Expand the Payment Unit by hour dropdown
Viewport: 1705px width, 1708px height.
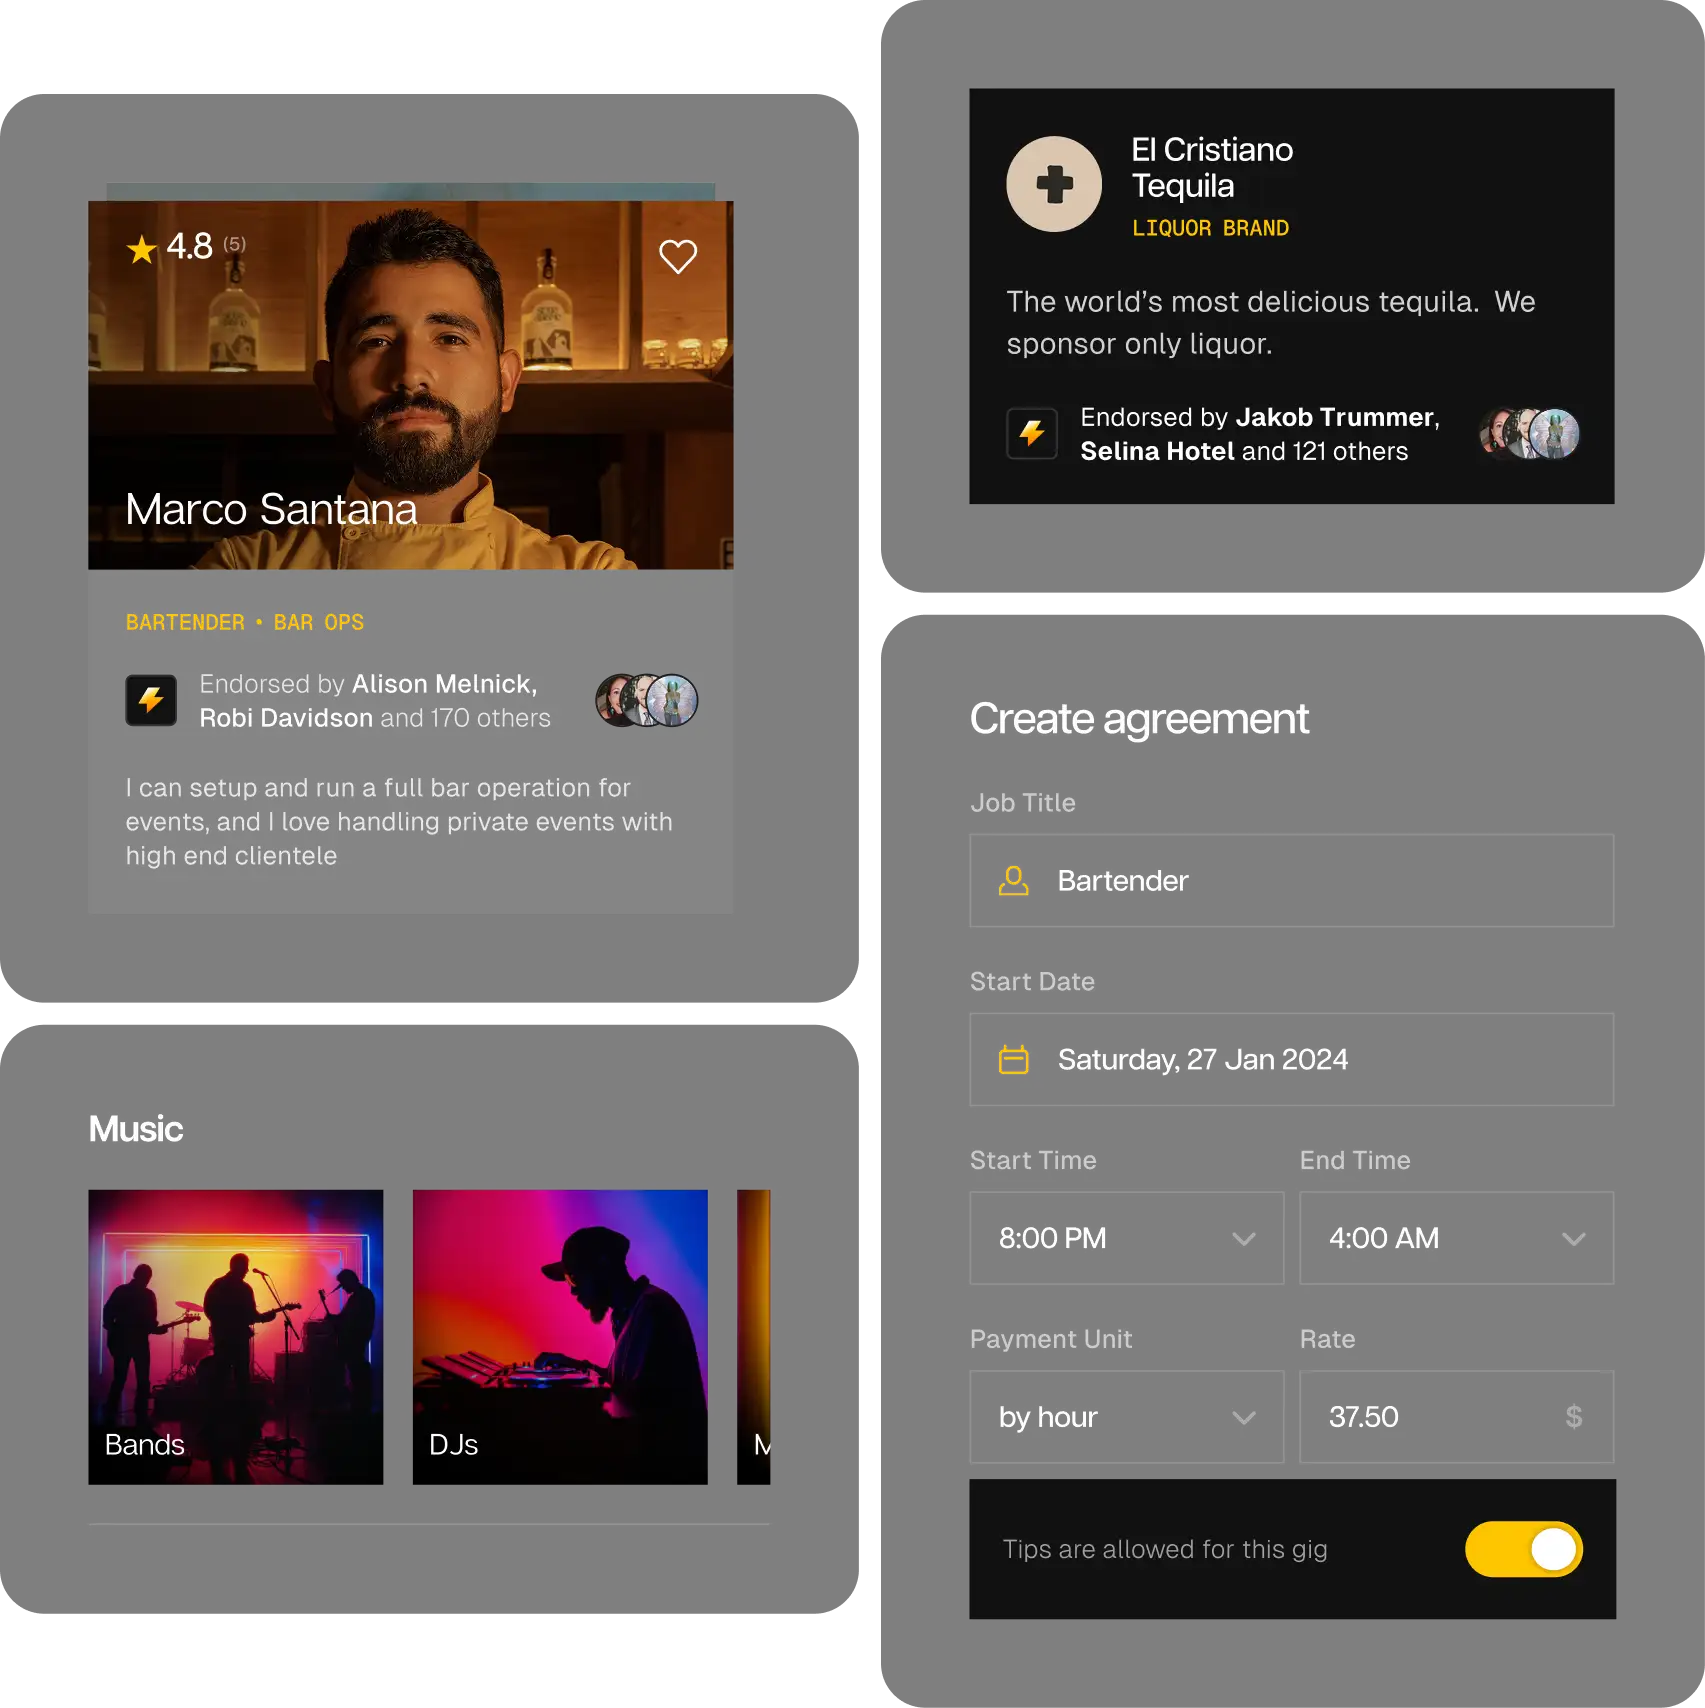pyautogui.click(x=1127, y=1417)
